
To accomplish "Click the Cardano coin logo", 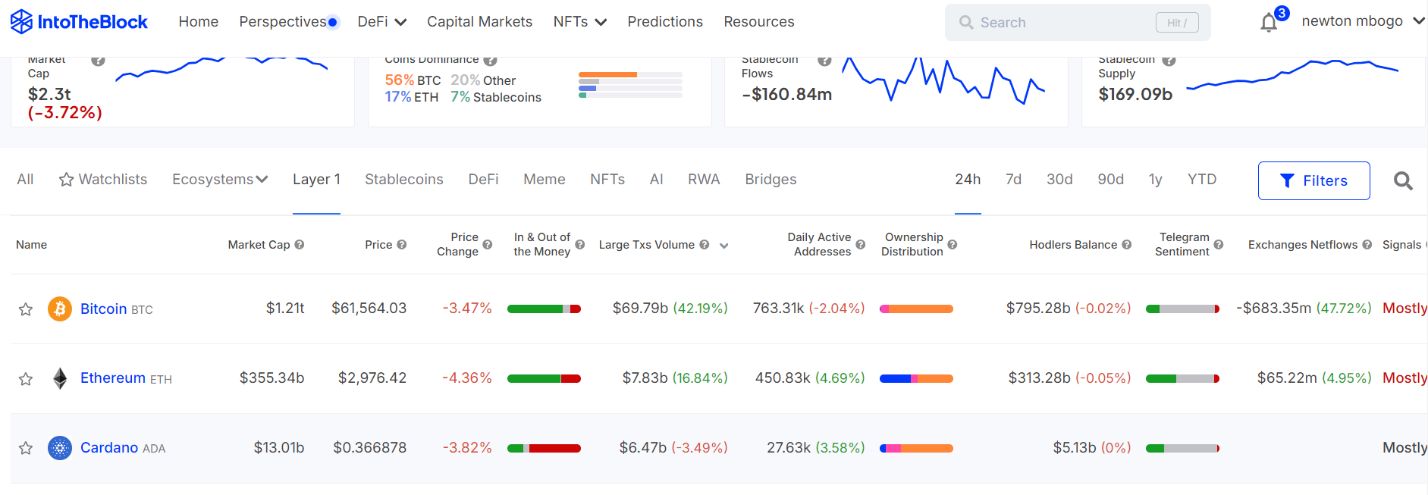I will click(60, 448).
